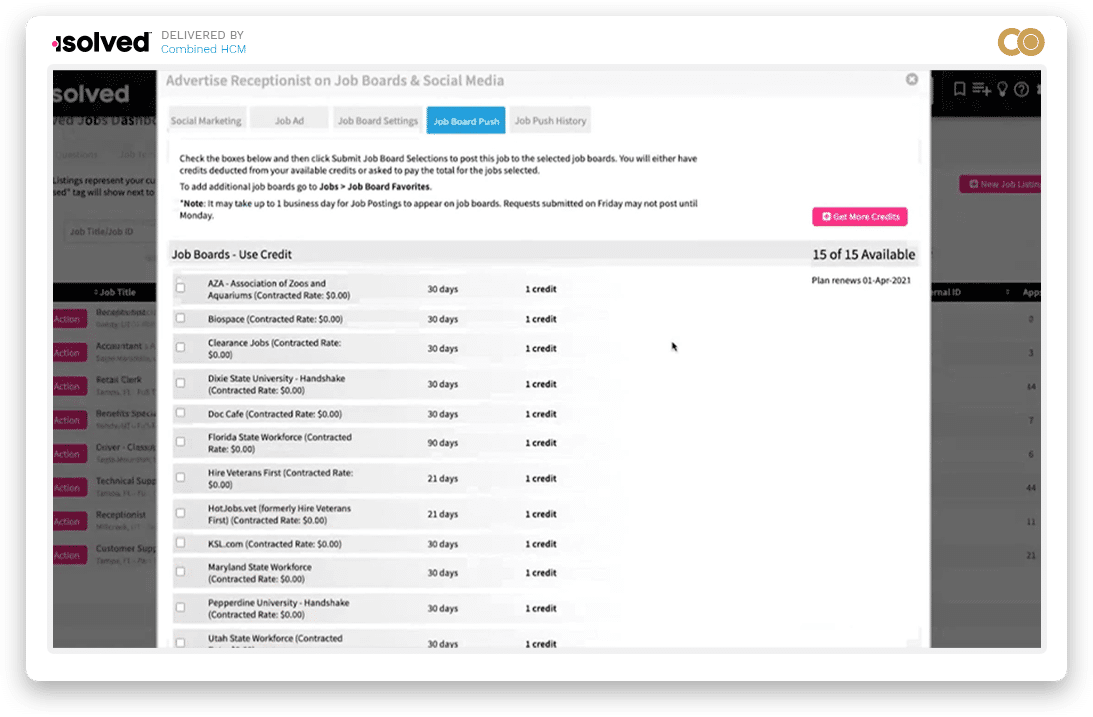Select the Job Board Push tab

point(466,121)
